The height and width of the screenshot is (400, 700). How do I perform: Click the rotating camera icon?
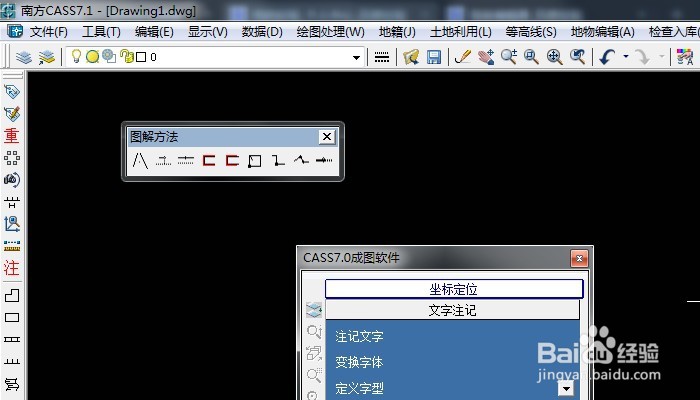(x=12, y=179)
